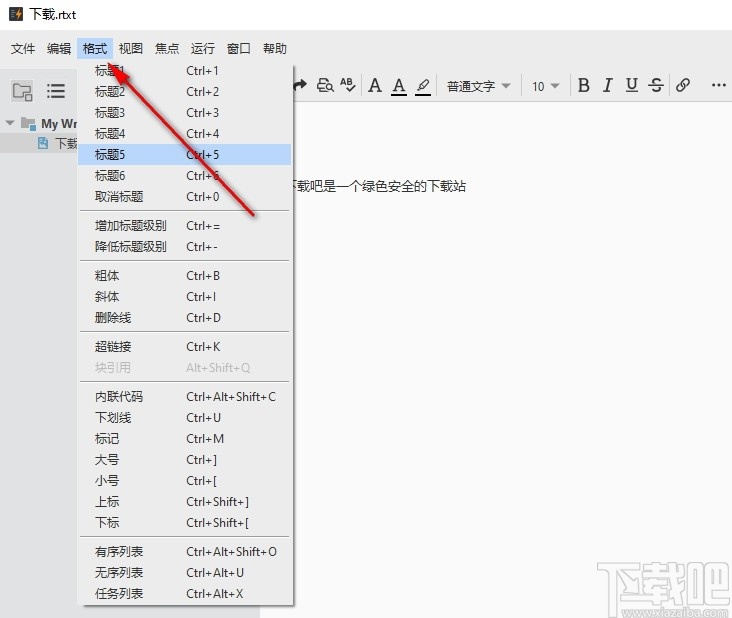Select 大号 menu entry
This screenshot has height=618, width=732.
coord(185,459)
